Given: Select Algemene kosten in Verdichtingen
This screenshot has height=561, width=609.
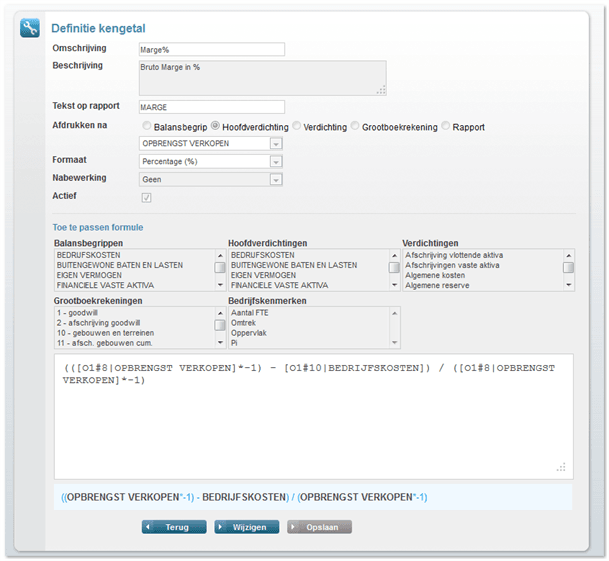Looking at the screenshot, I should (x=435, y=275).
